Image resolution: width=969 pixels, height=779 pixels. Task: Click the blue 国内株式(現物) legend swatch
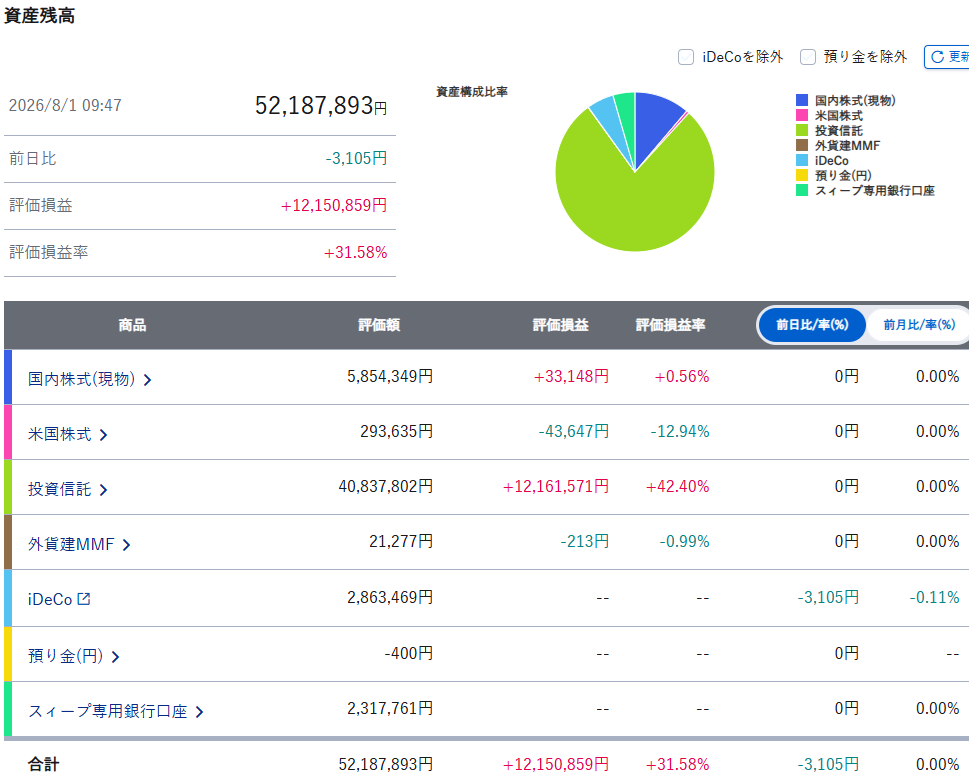tap(802, 100)
